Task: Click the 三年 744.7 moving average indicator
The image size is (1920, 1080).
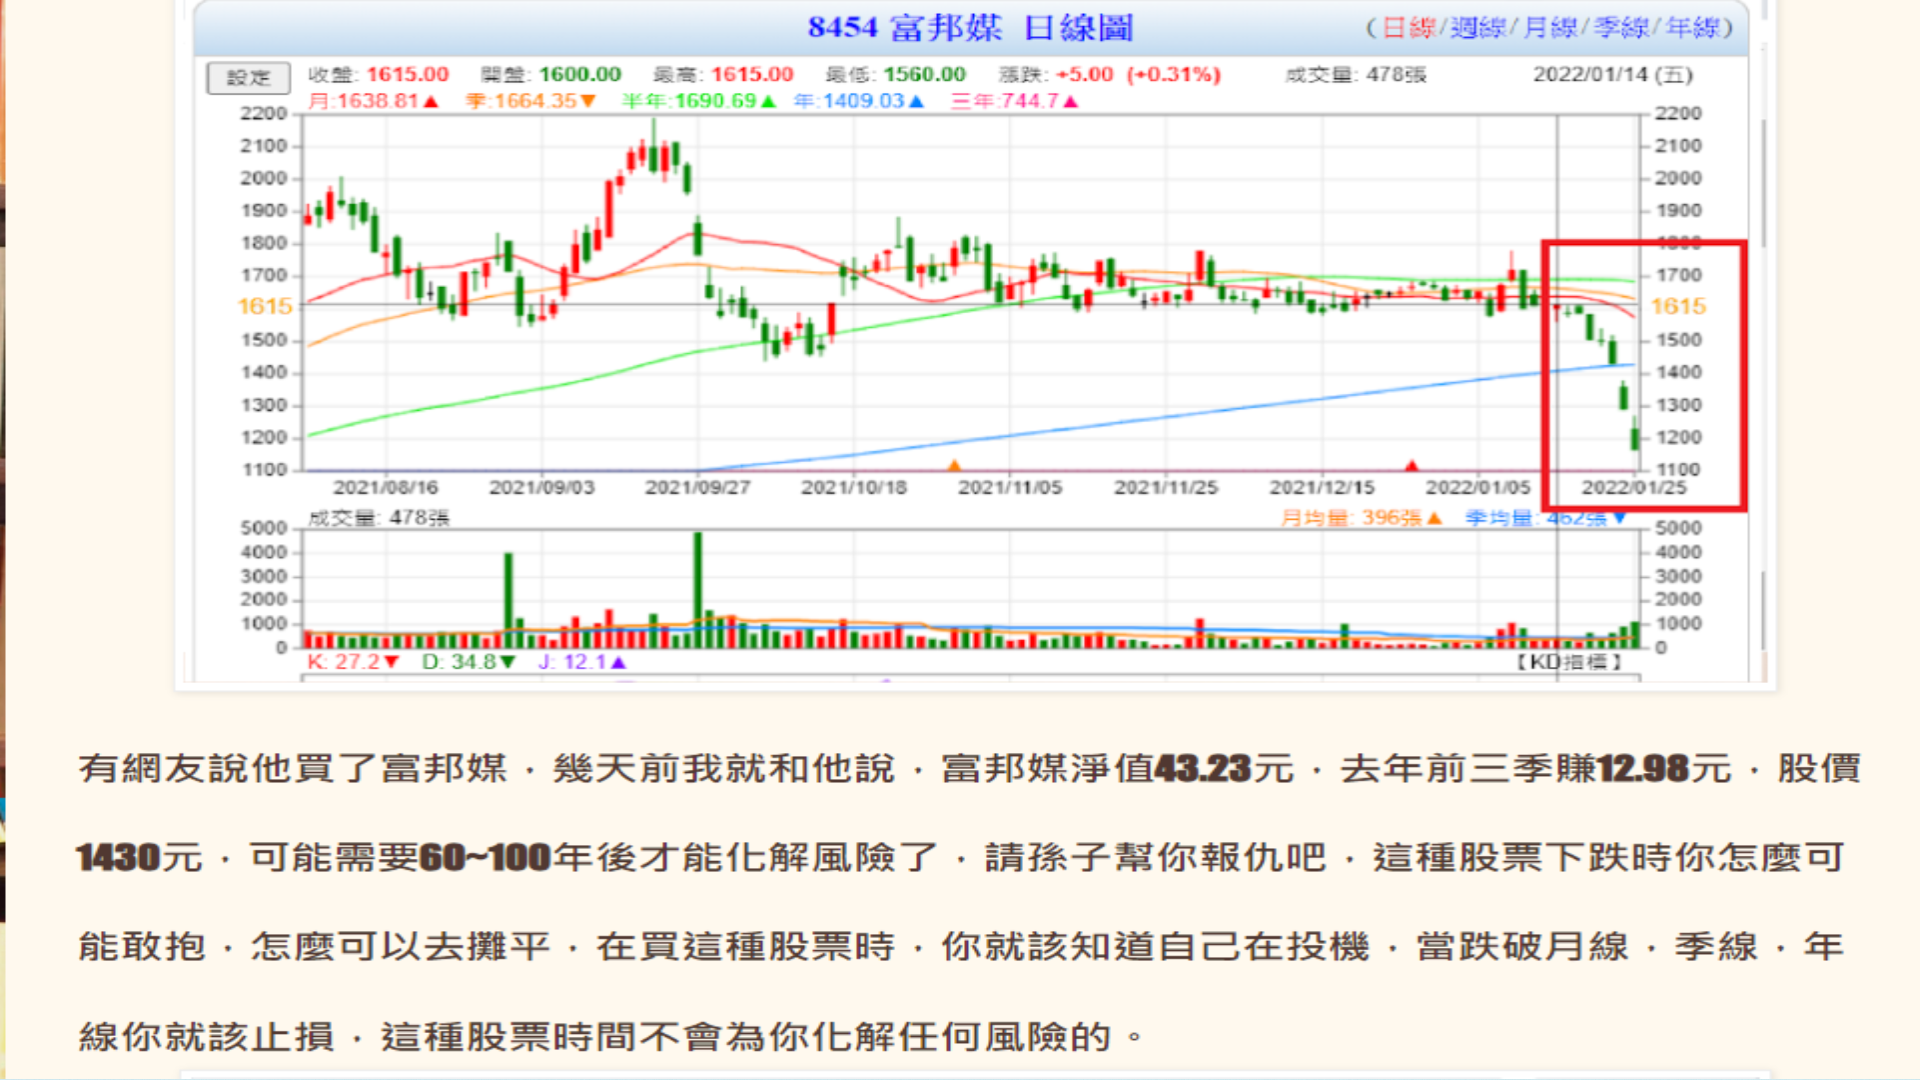Action: pyautogui.click(x=1013, y=101)
